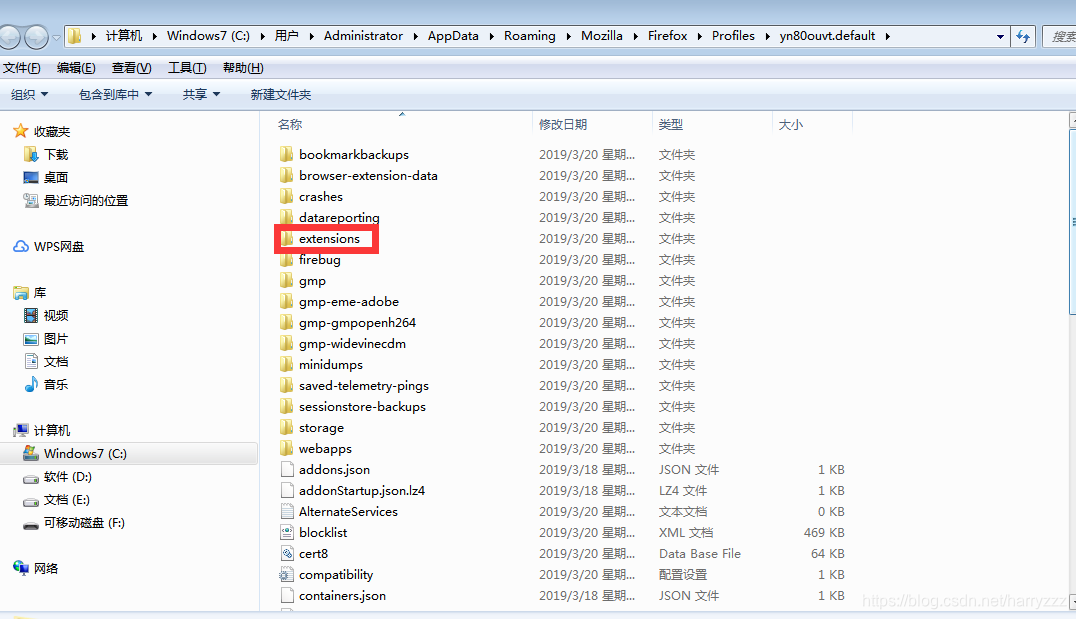The image size is (1076, 619).
Task: Open recent pages dropdown beside nav arrows
Action: [56, 37]
